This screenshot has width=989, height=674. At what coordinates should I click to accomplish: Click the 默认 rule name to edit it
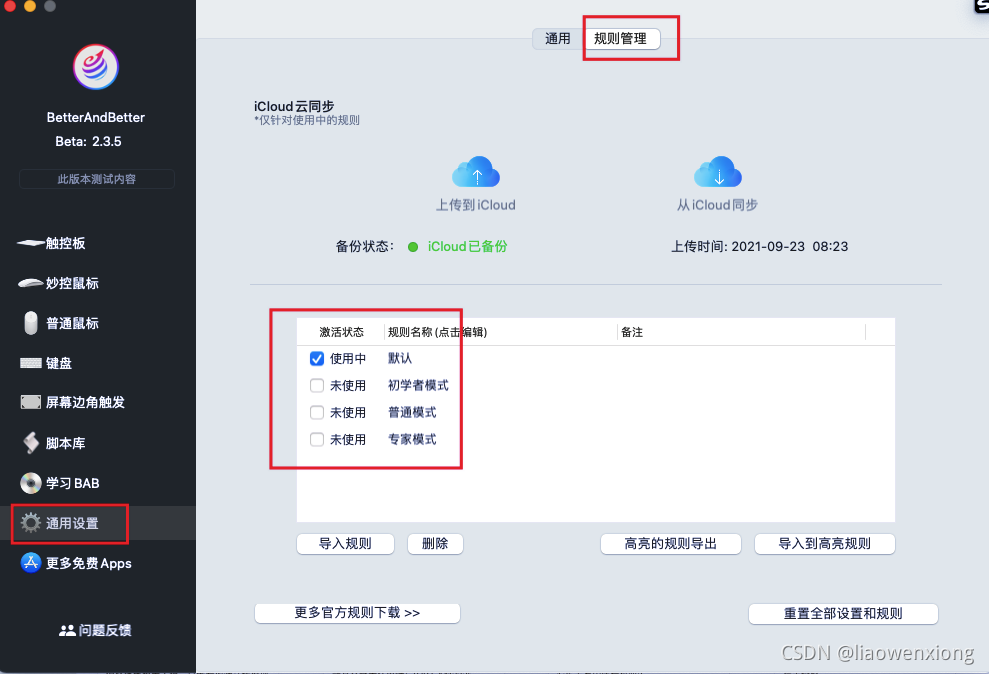397,358
